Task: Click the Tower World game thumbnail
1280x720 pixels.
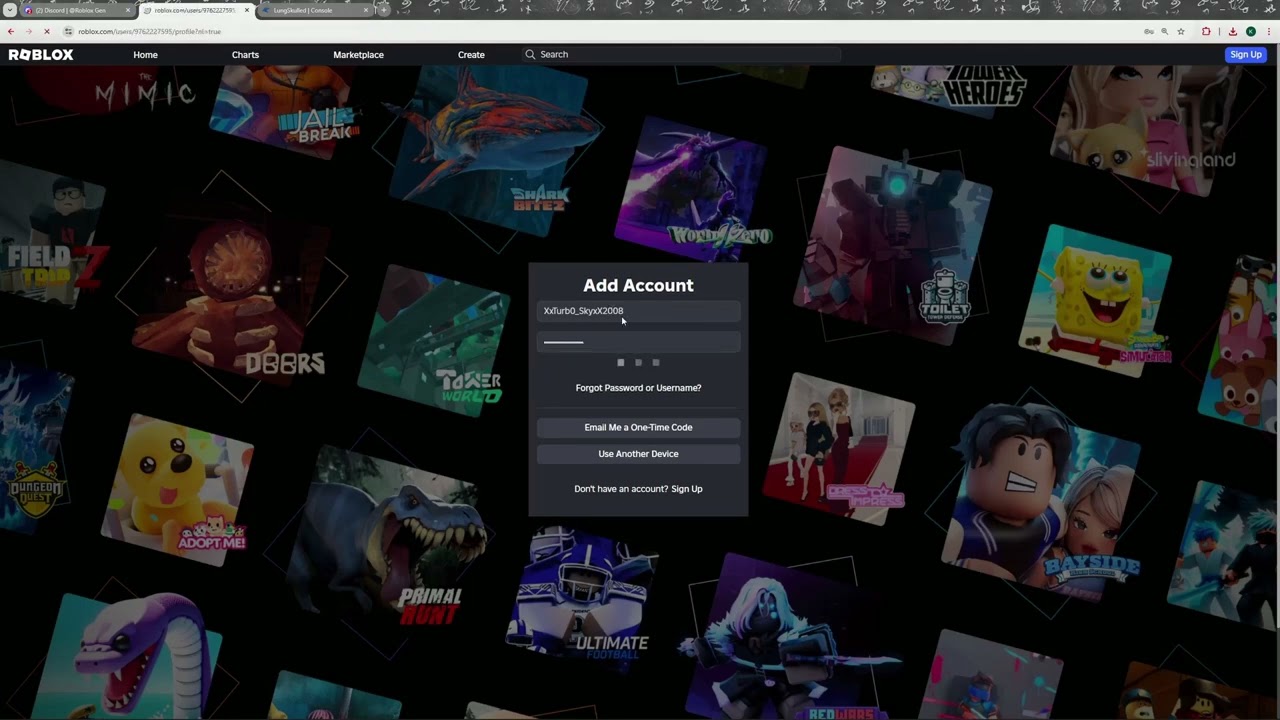Action: click(x=435, y=342)
